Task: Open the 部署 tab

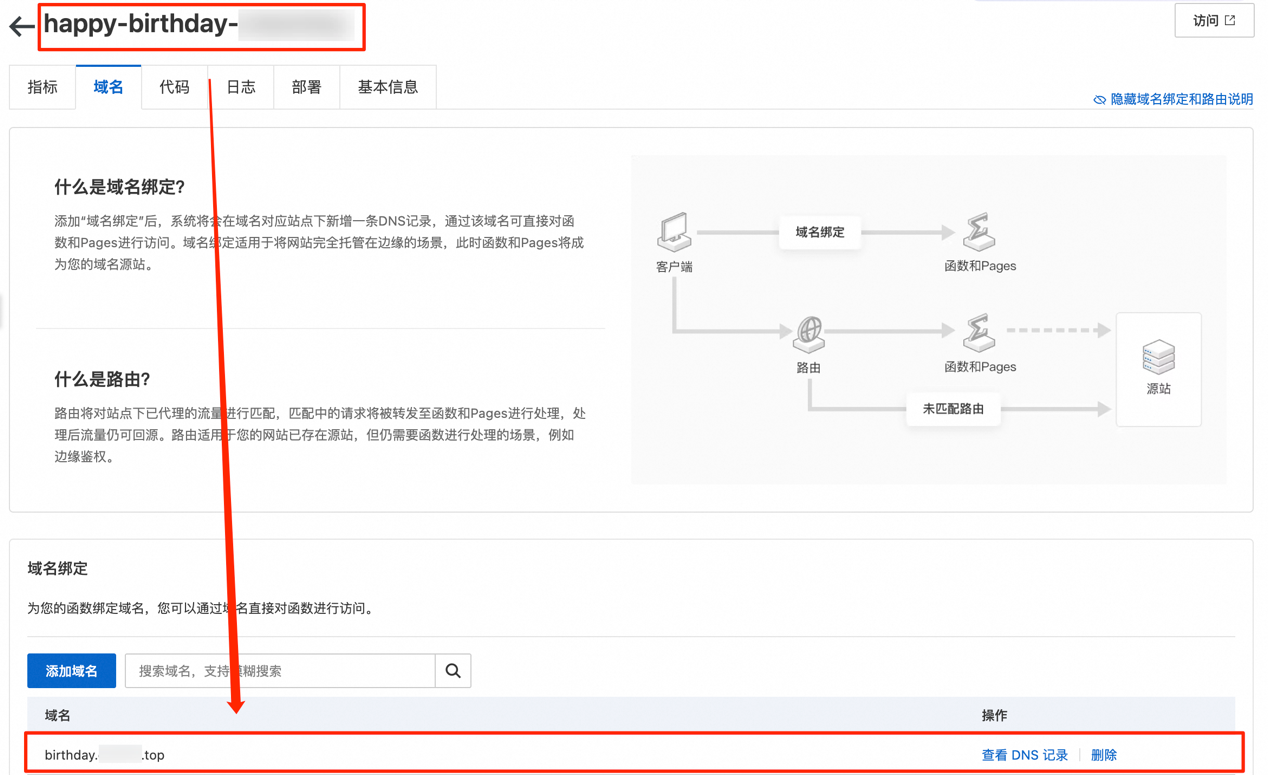Action: click(306, 87)
